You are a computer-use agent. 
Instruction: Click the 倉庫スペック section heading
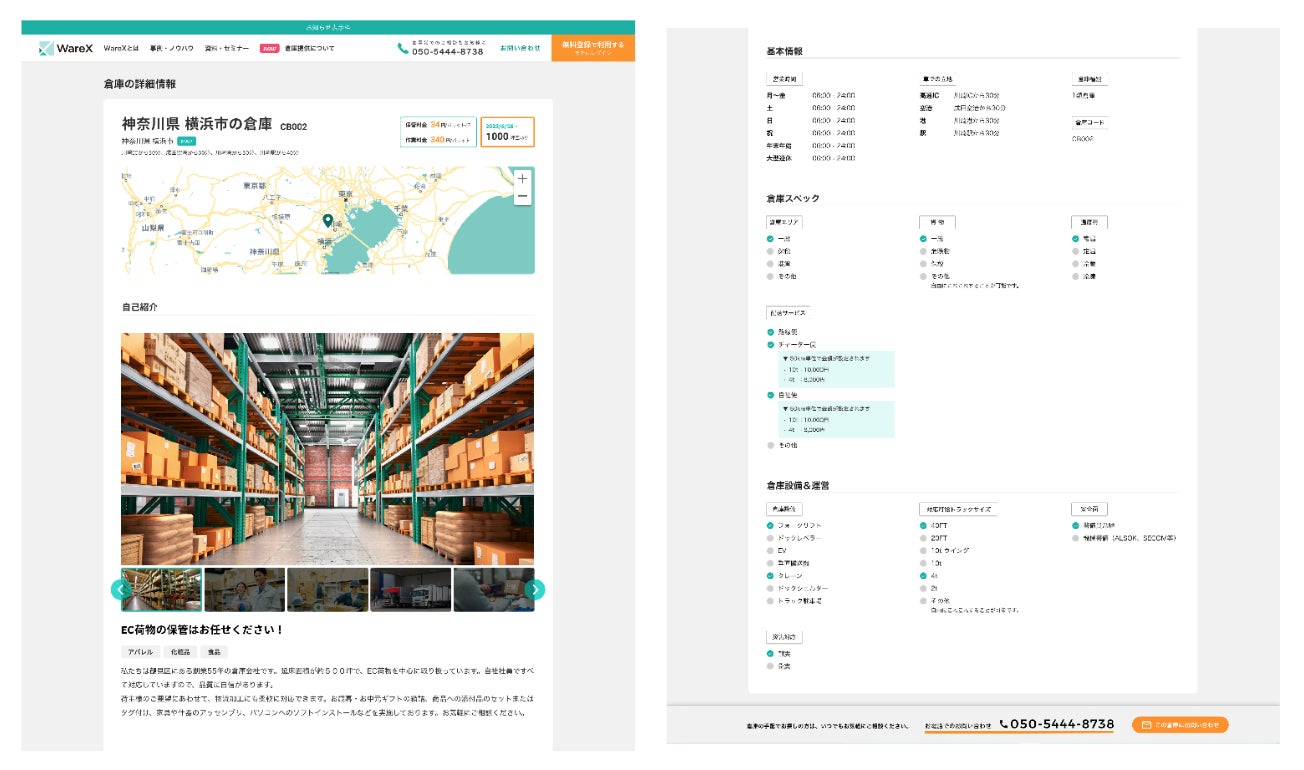pyautogui.click(x=793, y=198)
